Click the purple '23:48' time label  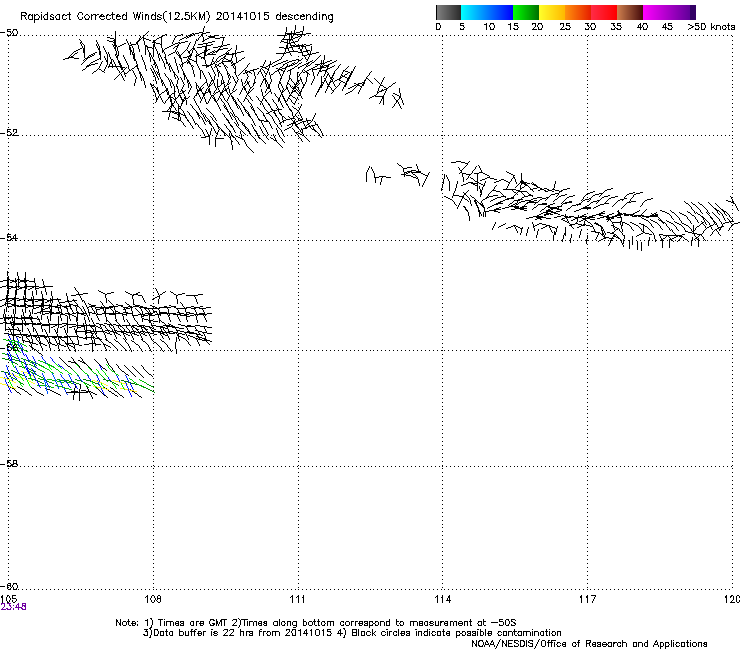14,607
